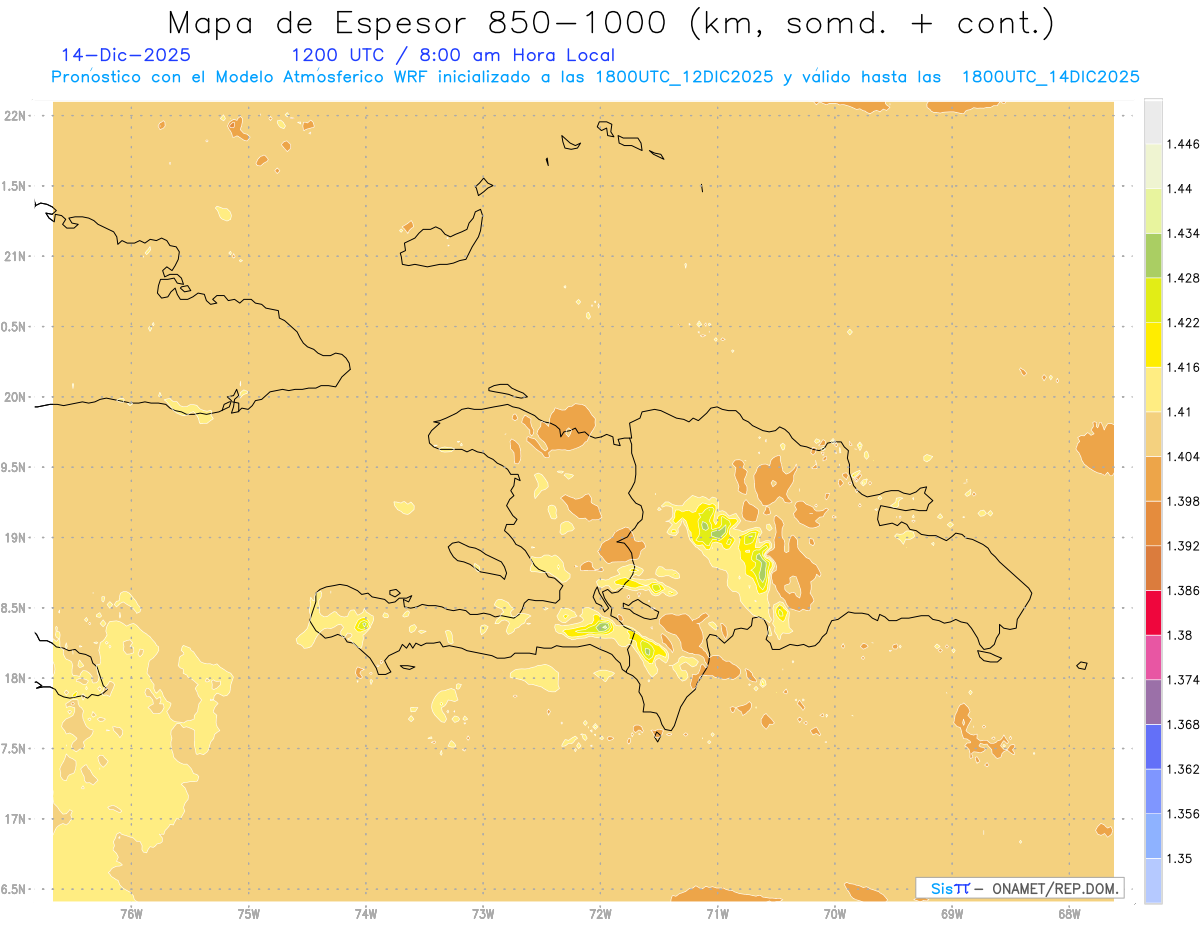
Task: Select the bright yellow 1.416–1.422 legend swatch
Action: [1153, 344]
